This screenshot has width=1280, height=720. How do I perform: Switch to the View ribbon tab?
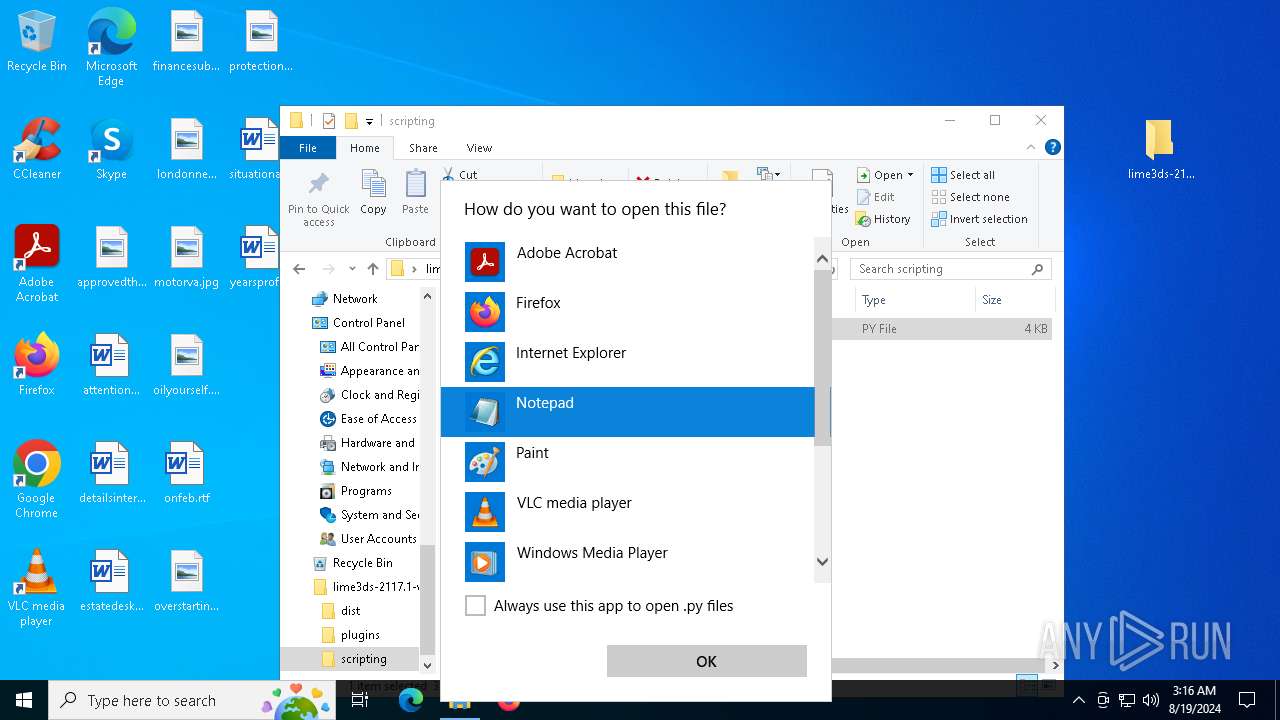click(x=479, y=148)
